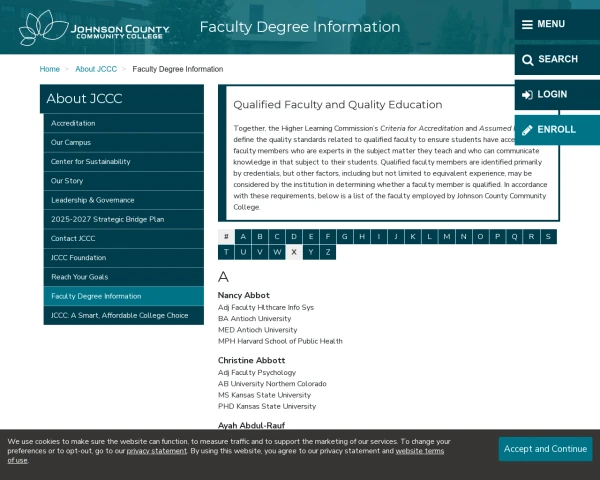
Task: Click the LOGIN arrow icon
Action: 527,94
